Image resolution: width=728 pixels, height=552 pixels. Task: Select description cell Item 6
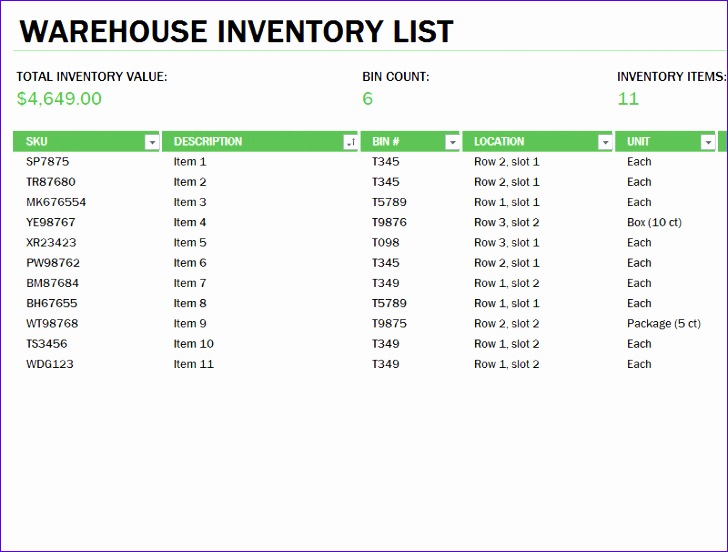click(190, 263)
